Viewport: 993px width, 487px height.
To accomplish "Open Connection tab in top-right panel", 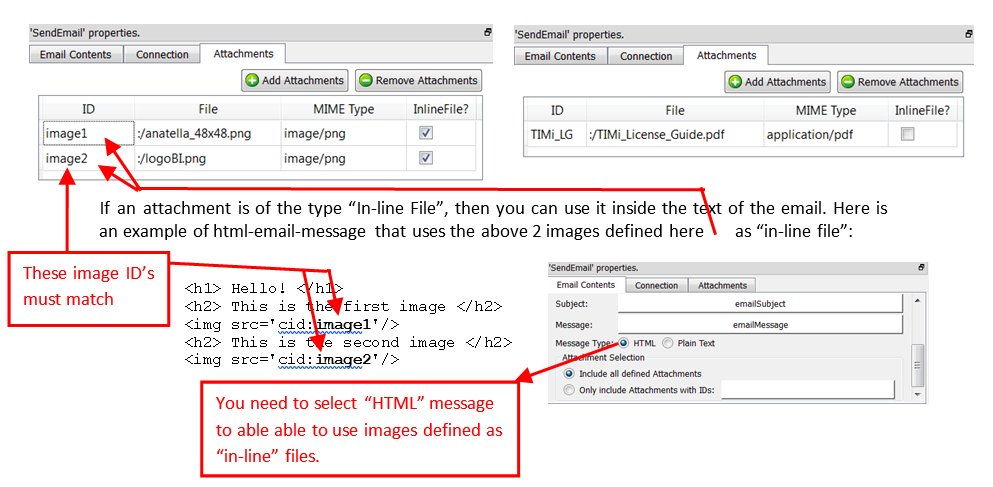I will point(646,56).
